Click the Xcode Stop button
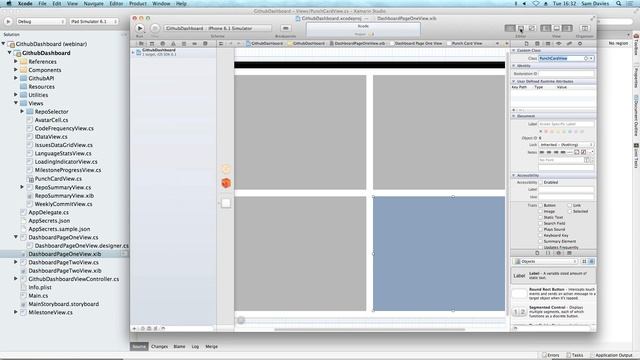640x360 pixels. pos(155,28)
